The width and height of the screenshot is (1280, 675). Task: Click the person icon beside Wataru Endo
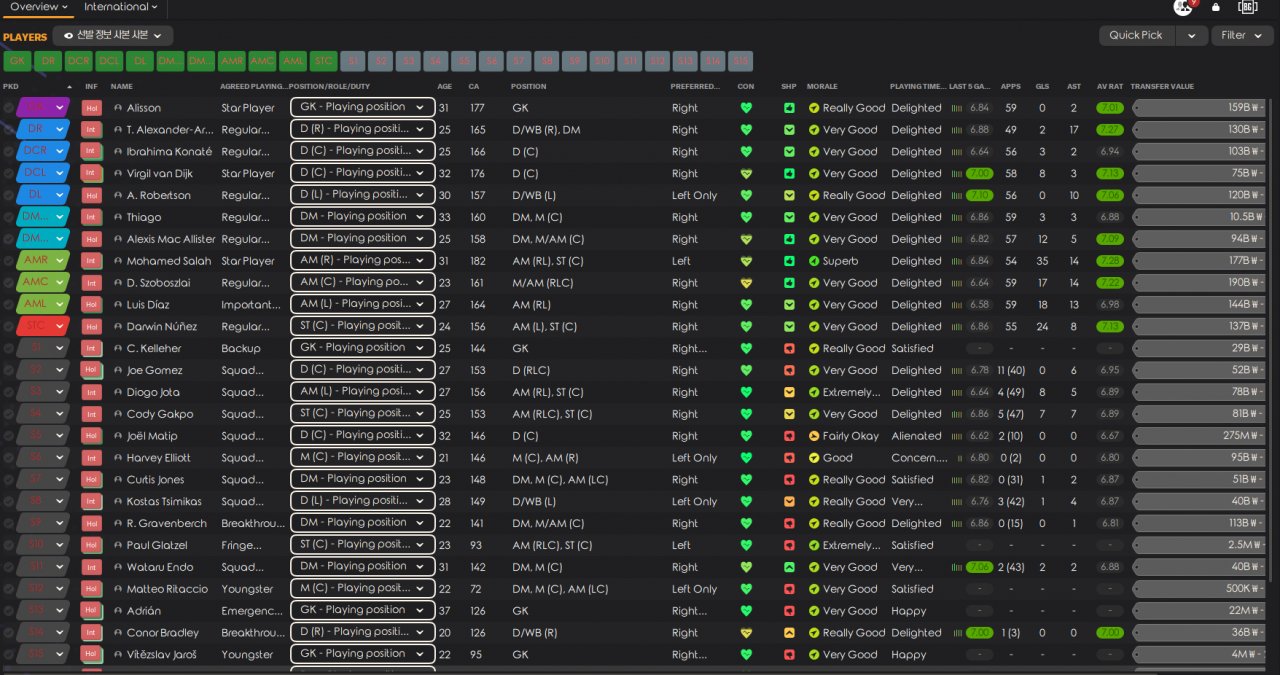(x=116, y=567)
